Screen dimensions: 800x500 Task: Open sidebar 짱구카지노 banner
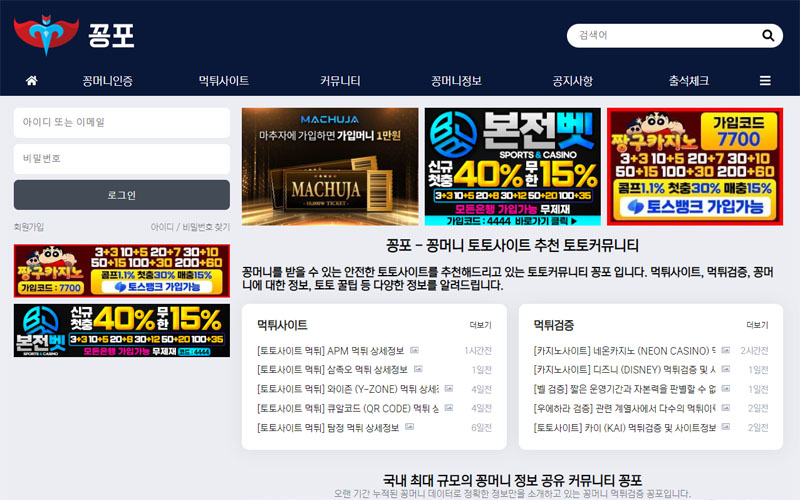[122, 270]
